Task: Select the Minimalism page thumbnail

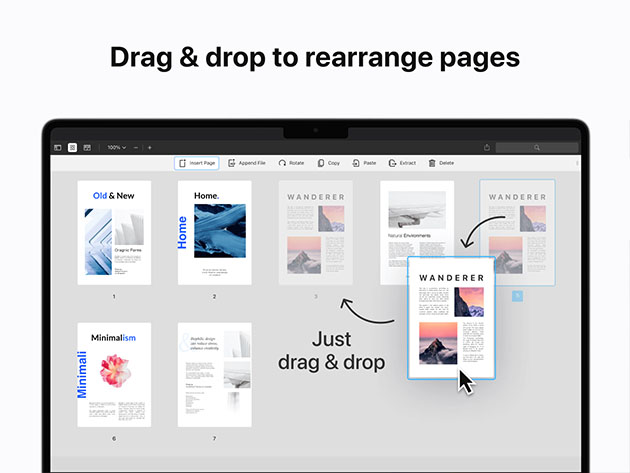Action: (114, 374)
